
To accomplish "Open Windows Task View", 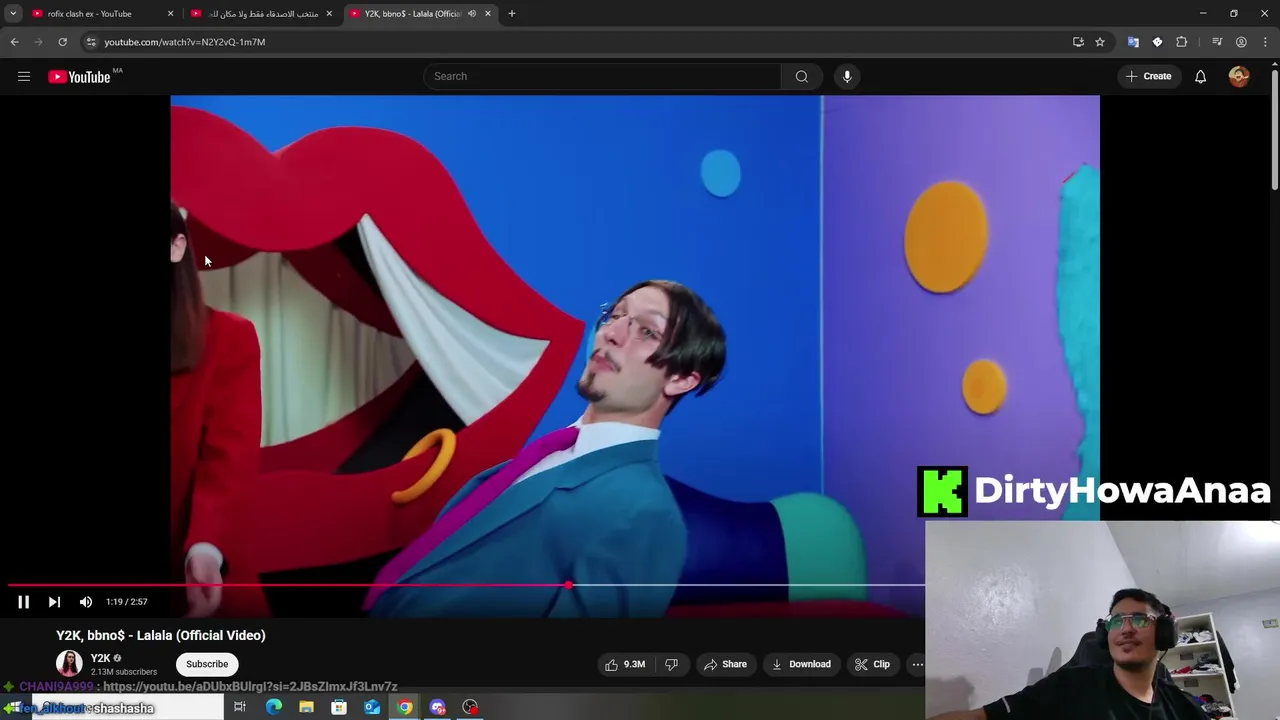I will click(240, 707).
